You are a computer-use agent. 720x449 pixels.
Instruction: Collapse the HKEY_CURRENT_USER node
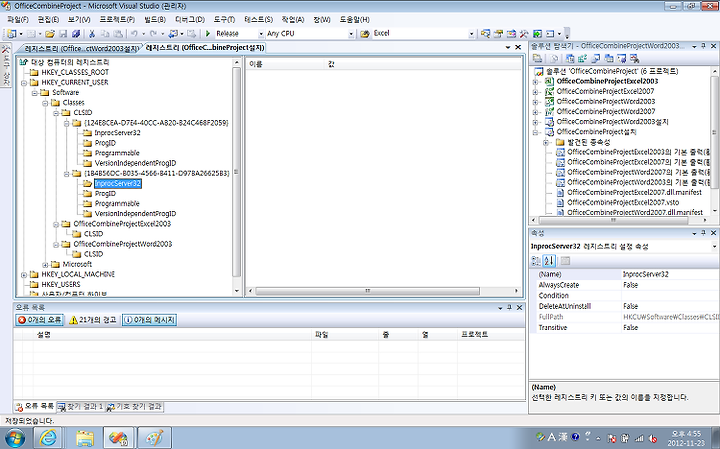(x=24, y=83)
